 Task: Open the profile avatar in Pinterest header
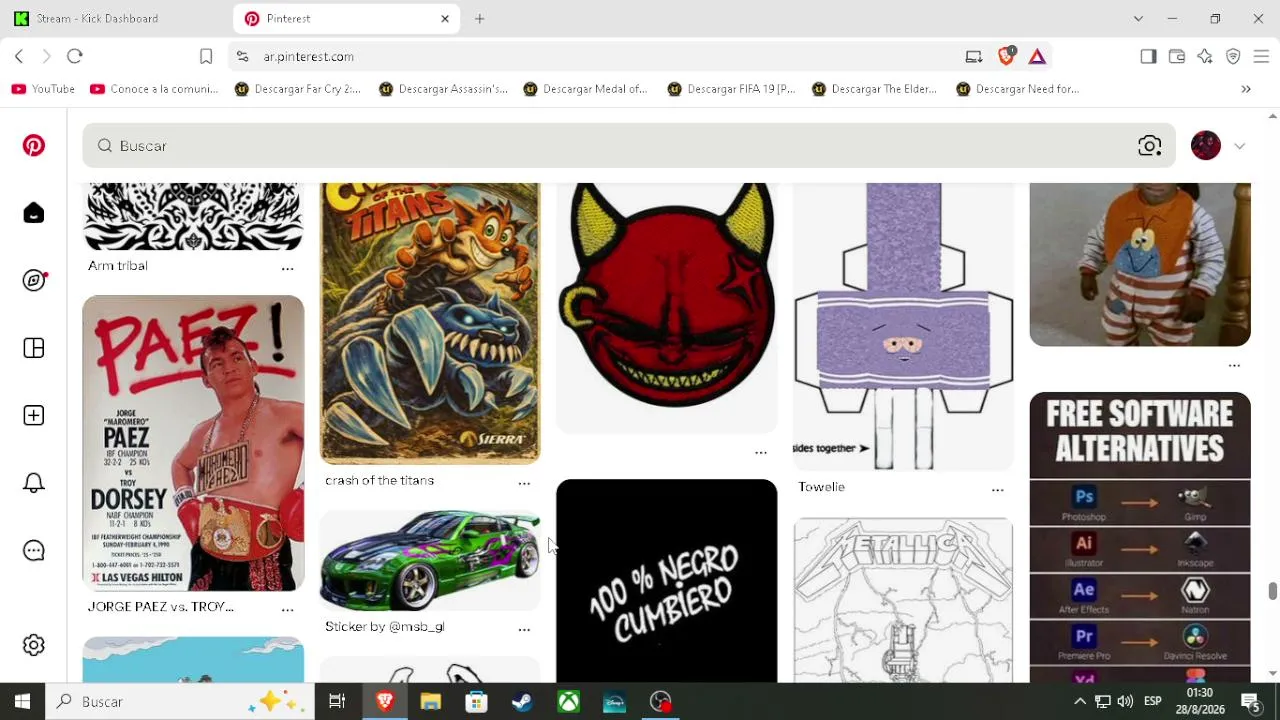(1206, 146)
